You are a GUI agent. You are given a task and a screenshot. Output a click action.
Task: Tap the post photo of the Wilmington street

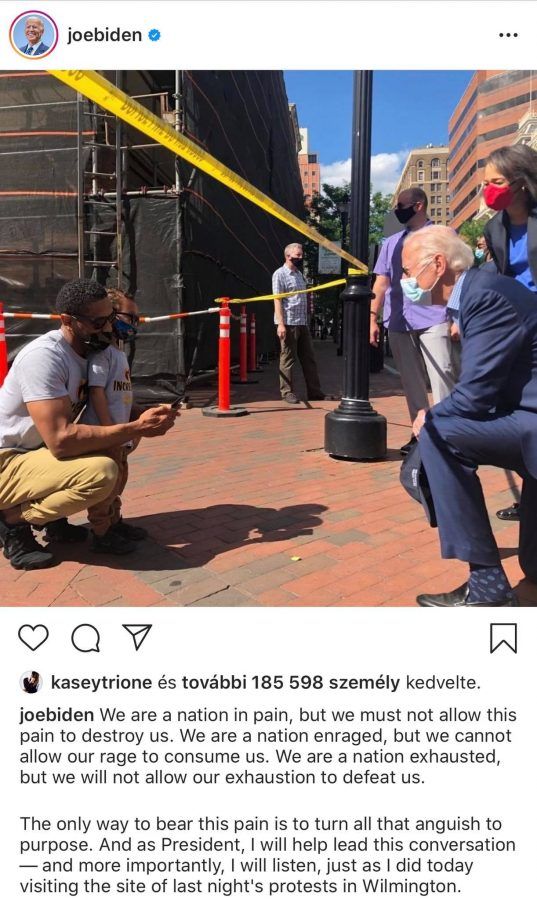pyautogui.click(x=268, y=338)
